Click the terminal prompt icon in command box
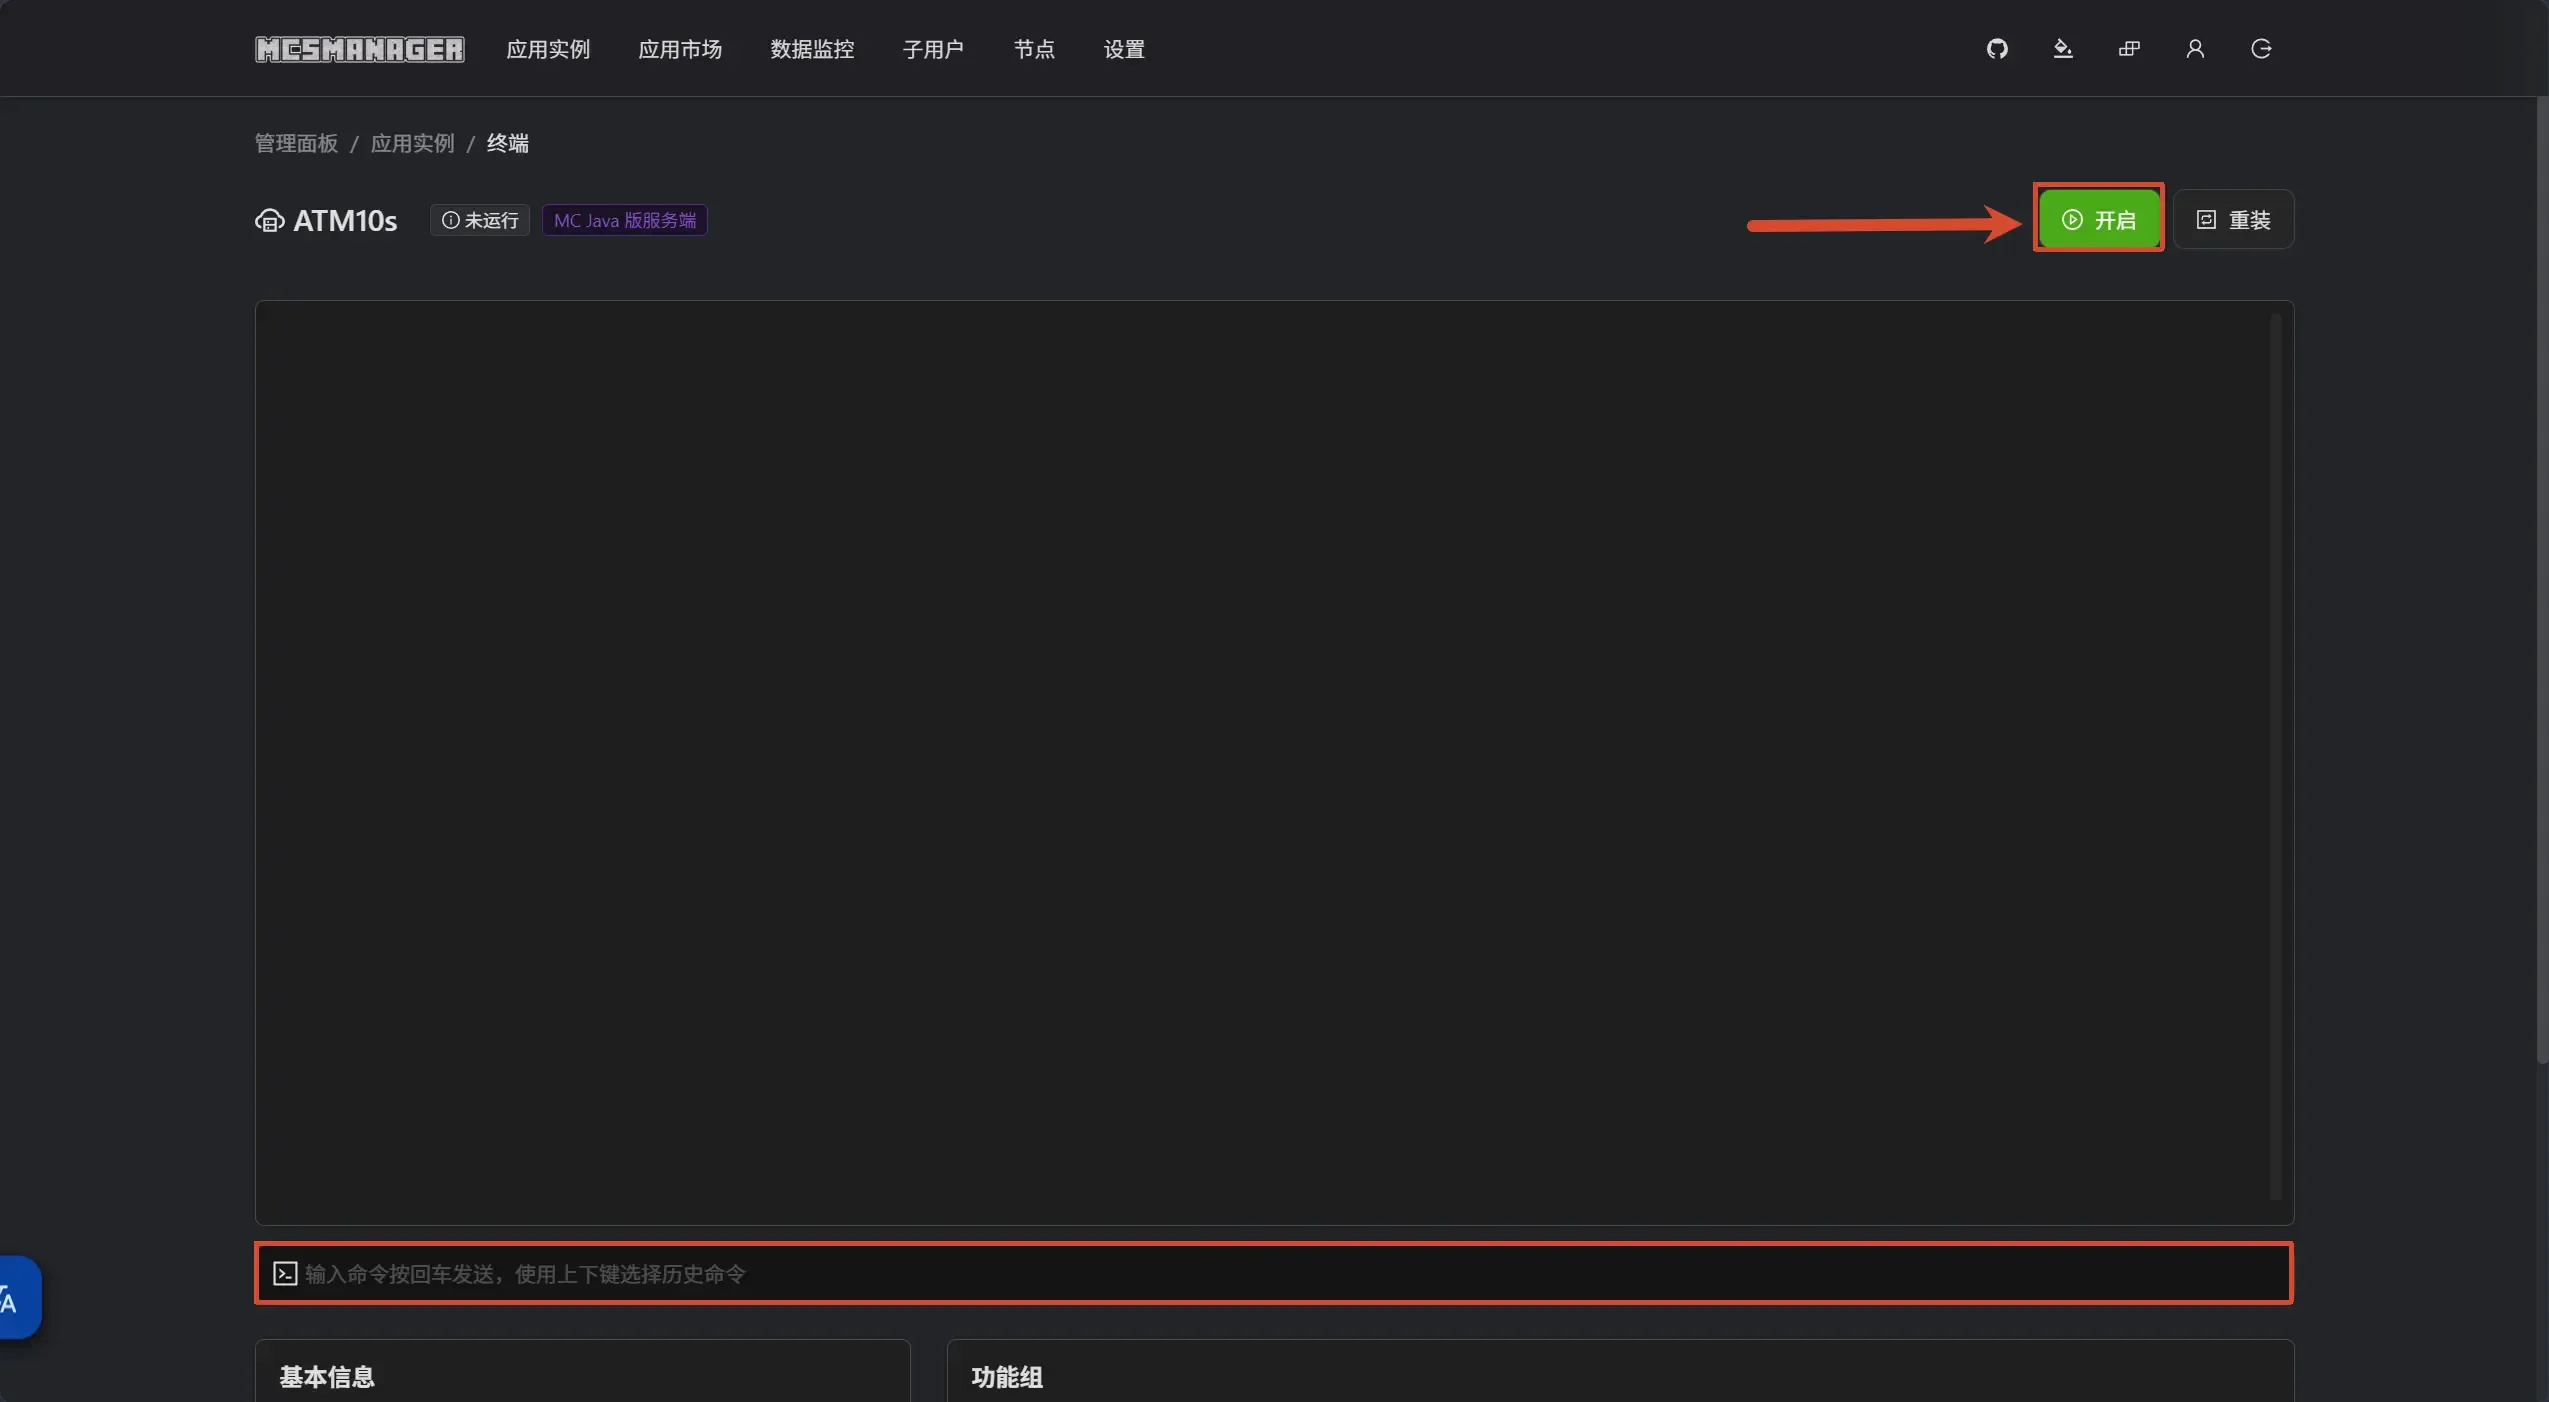Screen dimensions: 2549x1402 pyautogui.click(x=285, y=1273)
